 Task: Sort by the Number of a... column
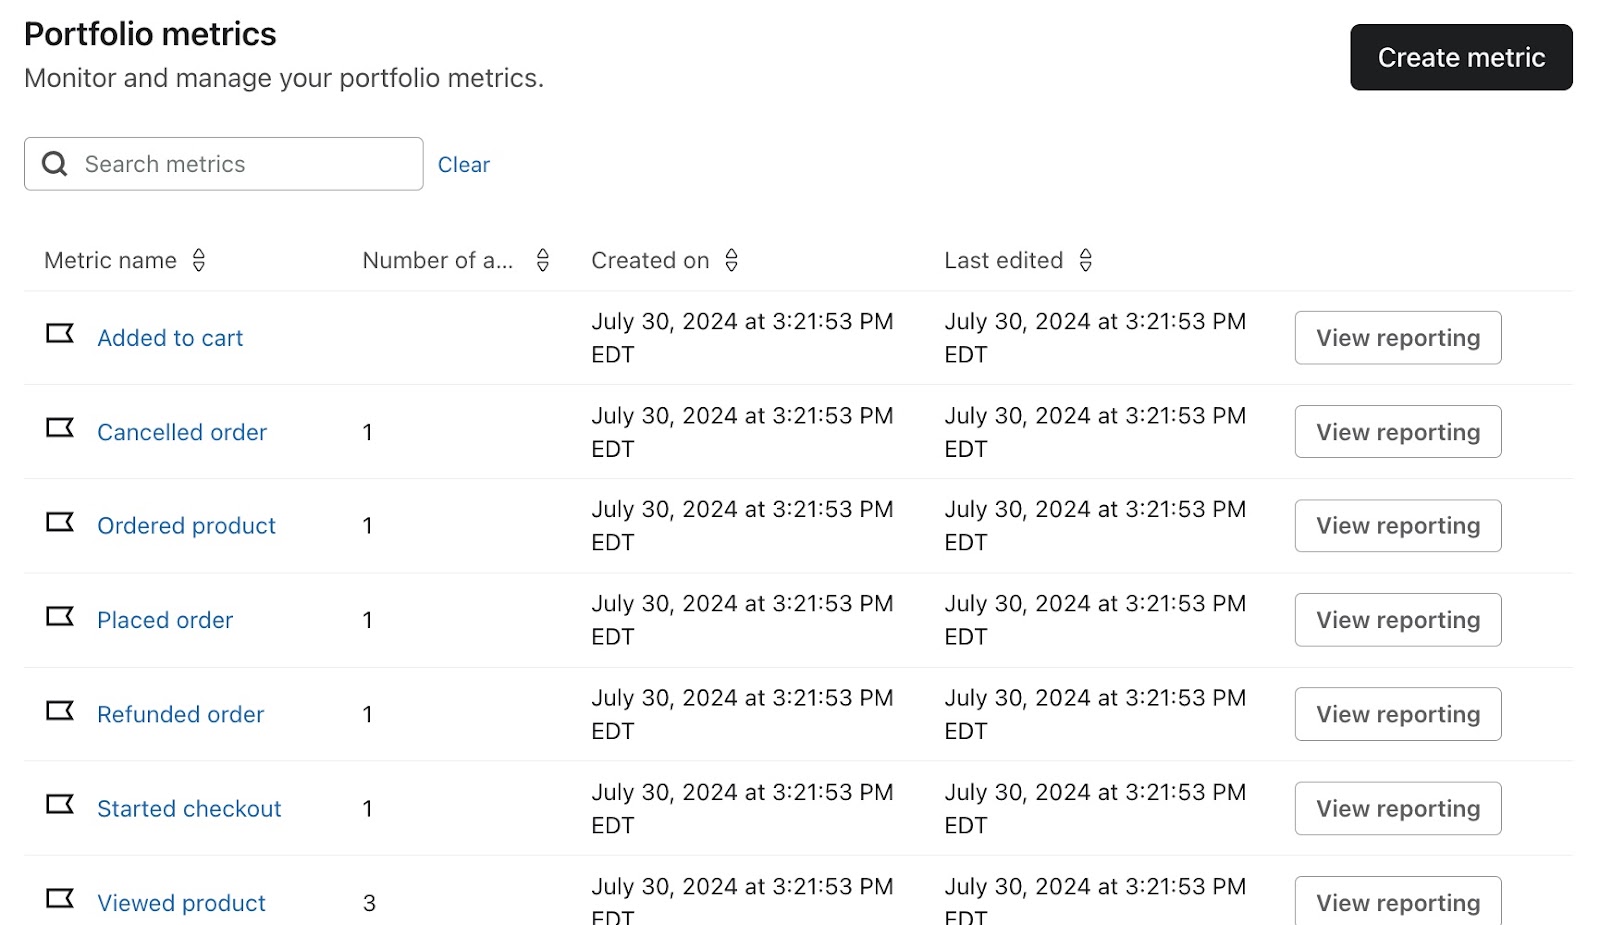[543, 261]
